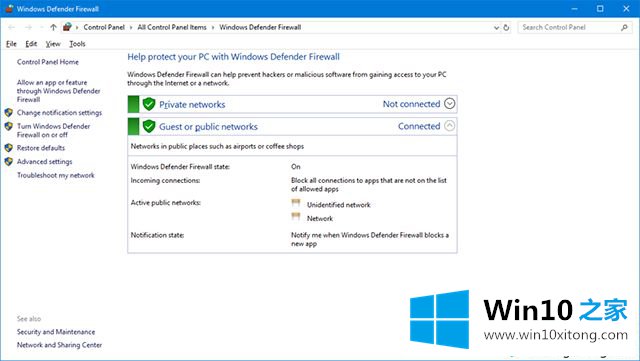The height and width of the screenshot is (361, 640).
Task: Click the bench icon next to Network
Action: tap(296, 217)
